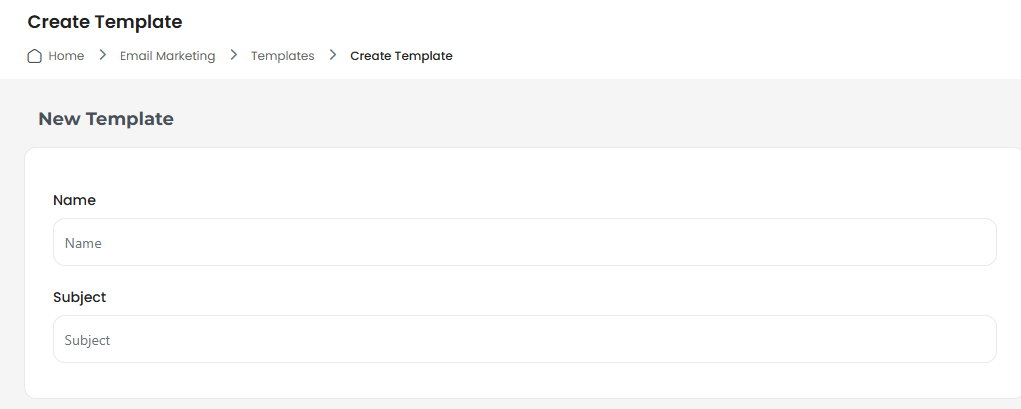Focus the Subject input field

tap(525, 339)
